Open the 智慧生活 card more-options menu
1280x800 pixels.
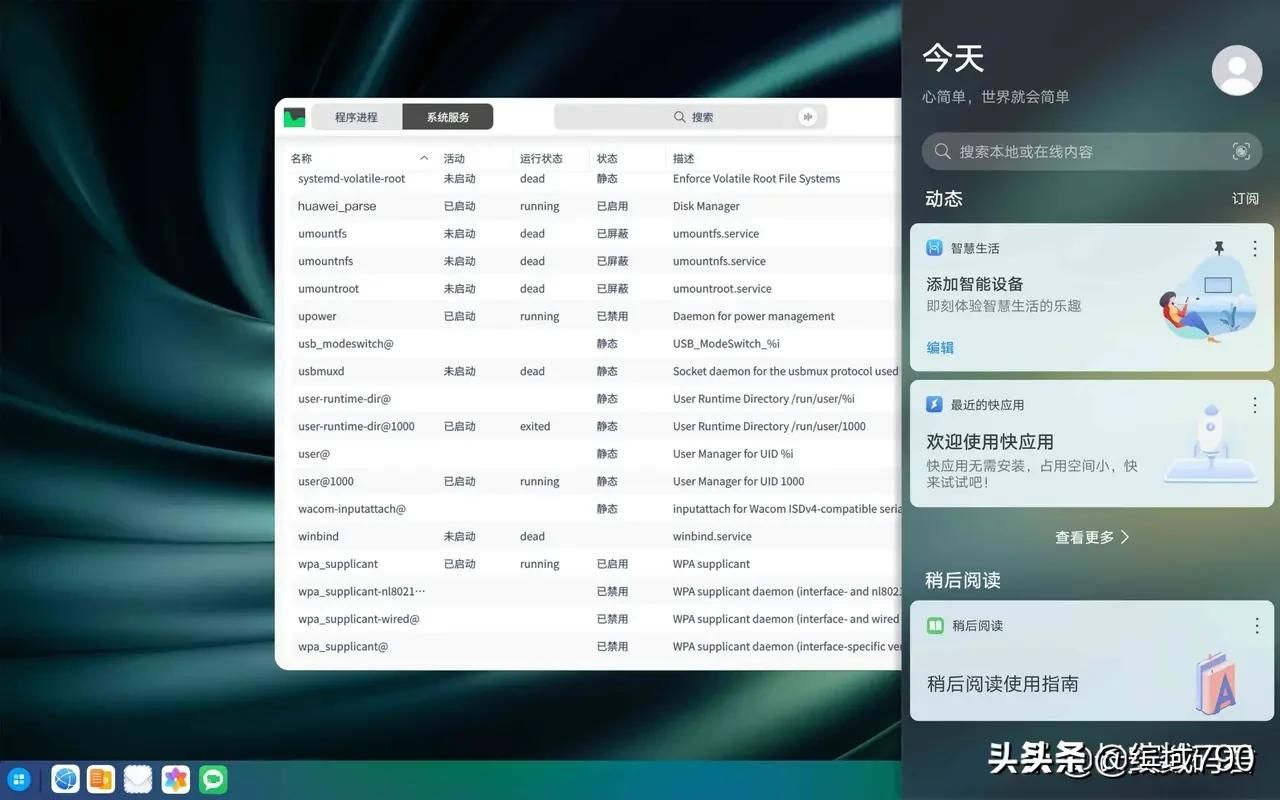[1255, 248]
